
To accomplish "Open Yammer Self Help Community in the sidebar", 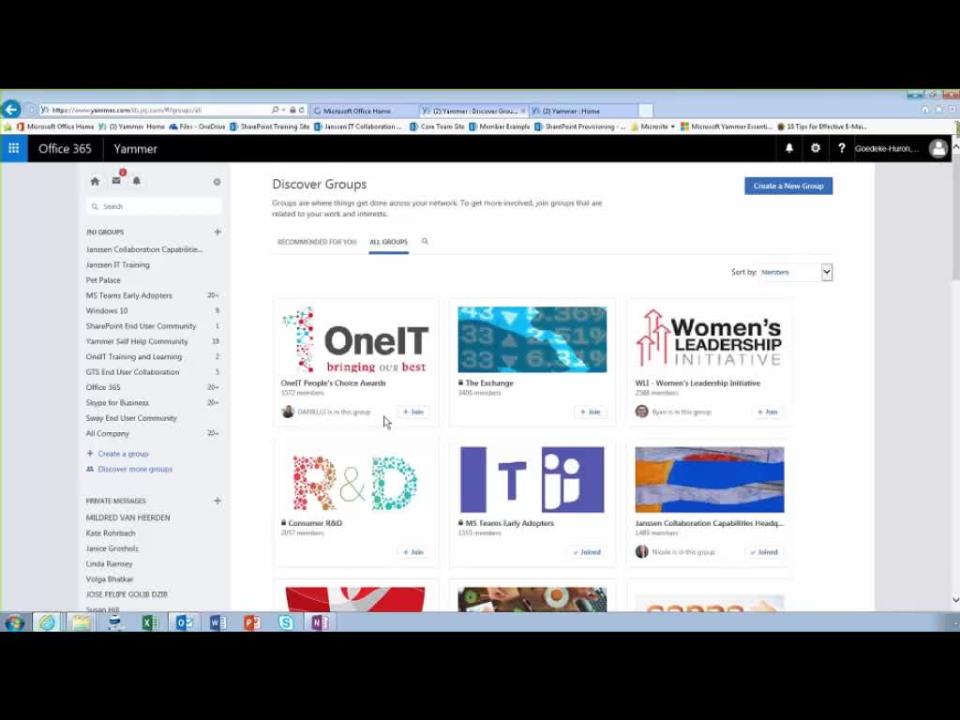I will tap(137, 341).
